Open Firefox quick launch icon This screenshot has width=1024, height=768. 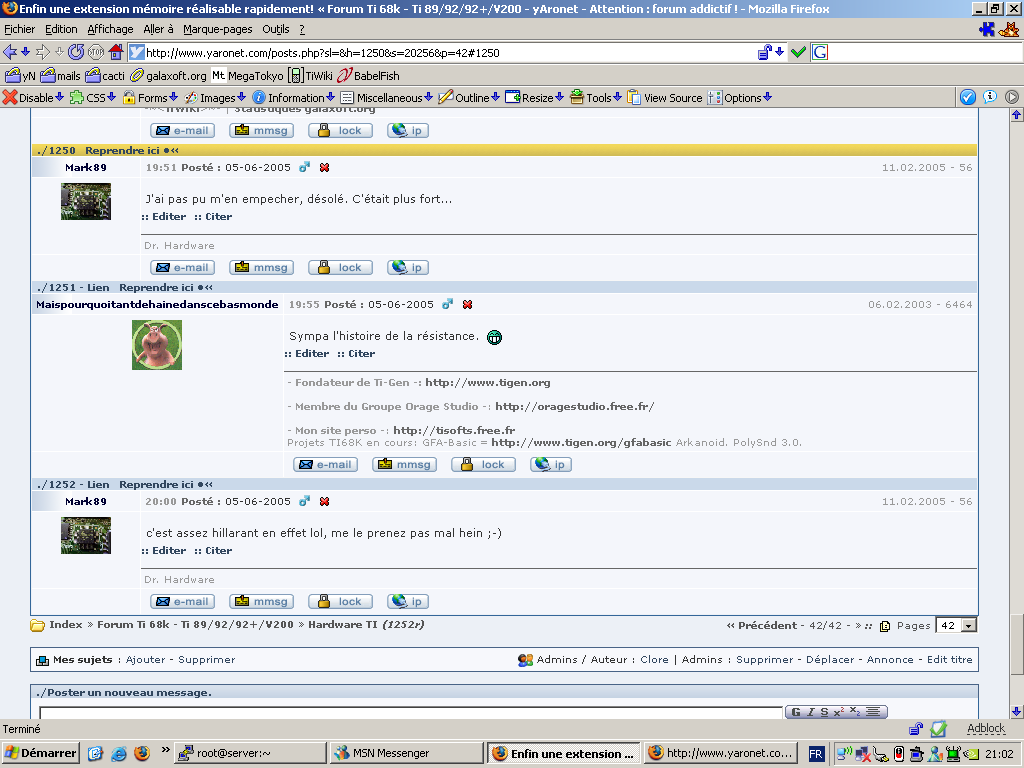[x=142, y=753]
